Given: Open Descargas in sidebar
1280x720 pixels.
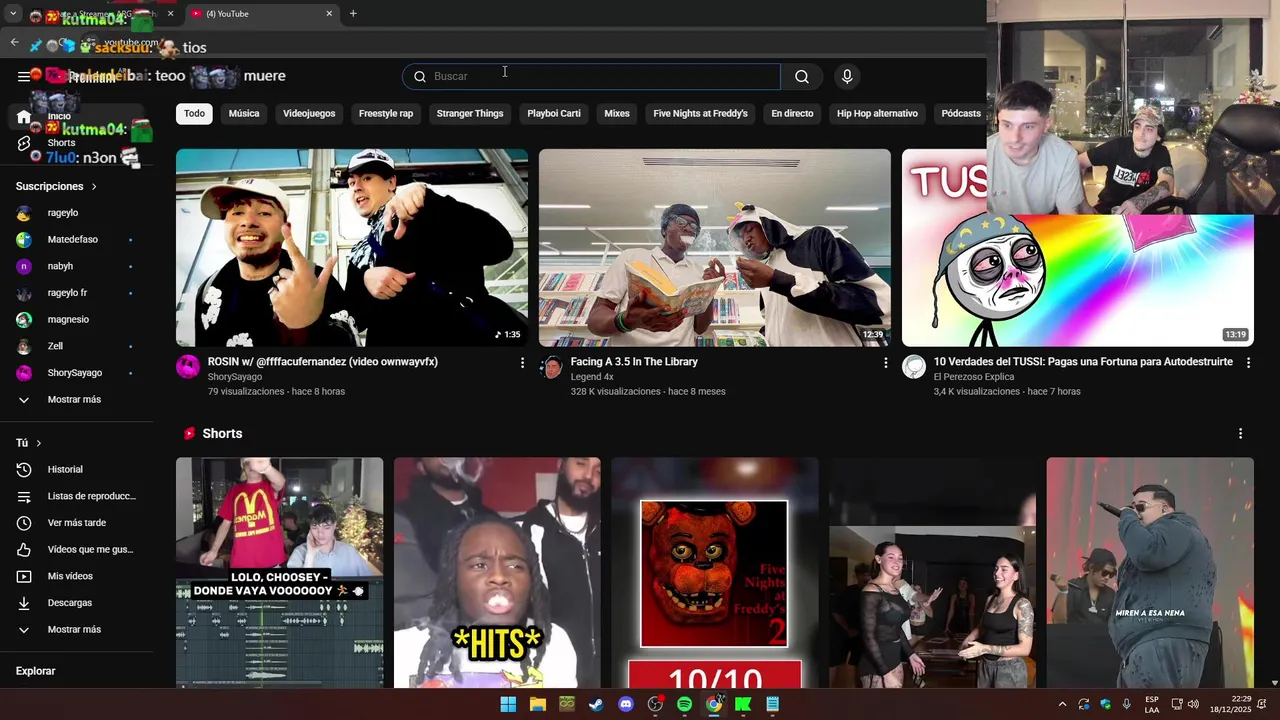Looking at the screenshot, I should coord(76,603).
